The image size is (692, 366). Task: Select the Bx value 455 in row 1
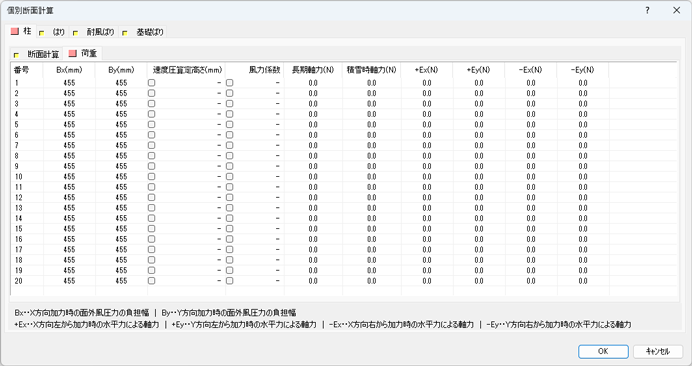(x=69, y=83)
